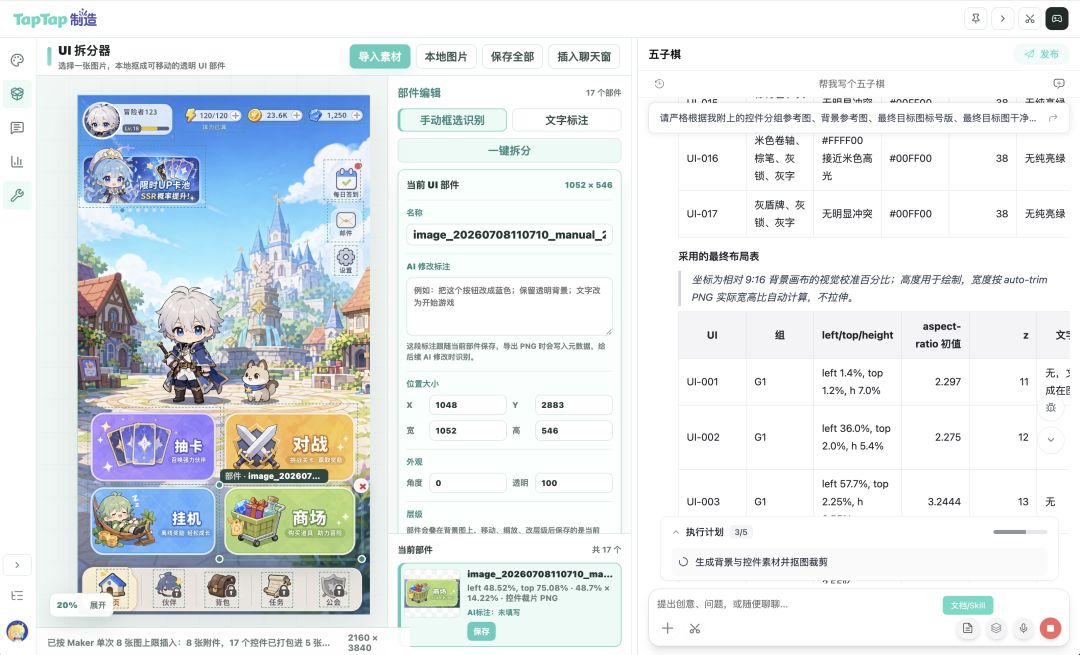Screen dimensions: 1080x655
Task: Open the bar chart statistics sidebar icon
Action: tap(17, 161)
